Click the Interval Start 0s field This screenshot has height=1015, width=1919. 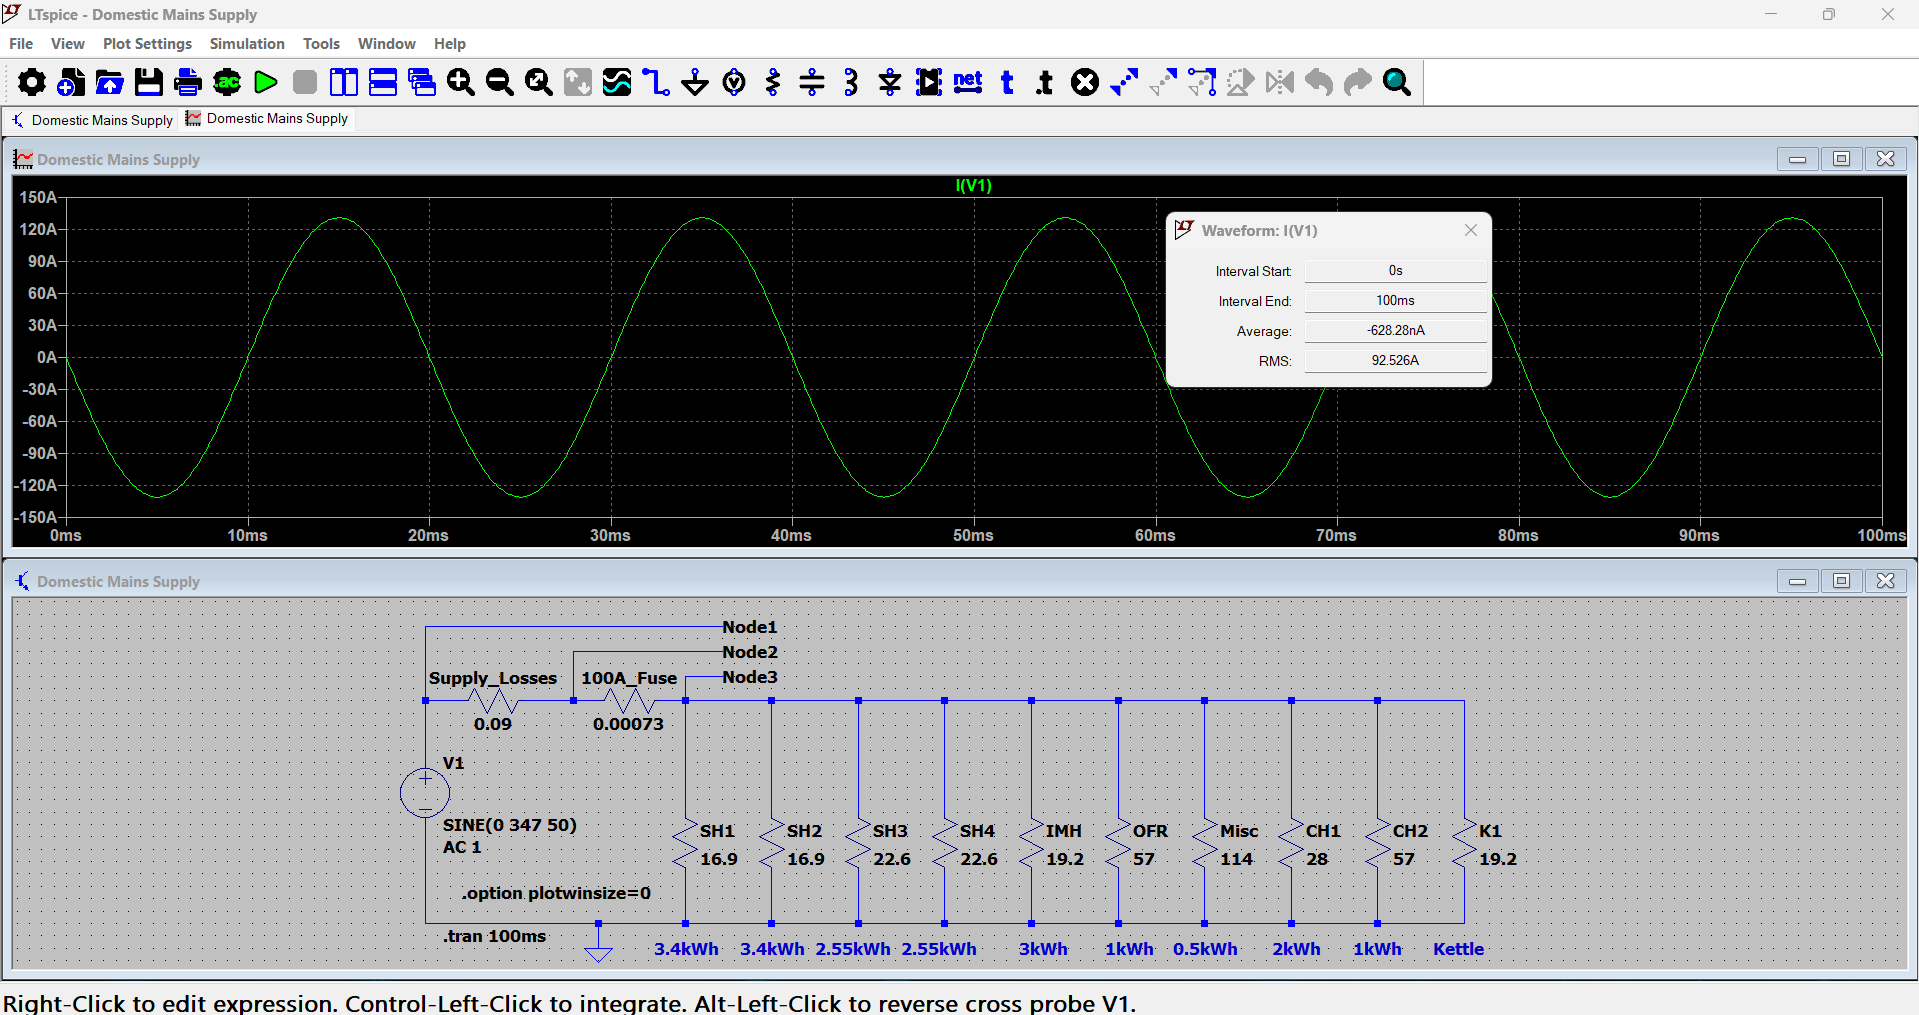tap(1395, 271)
